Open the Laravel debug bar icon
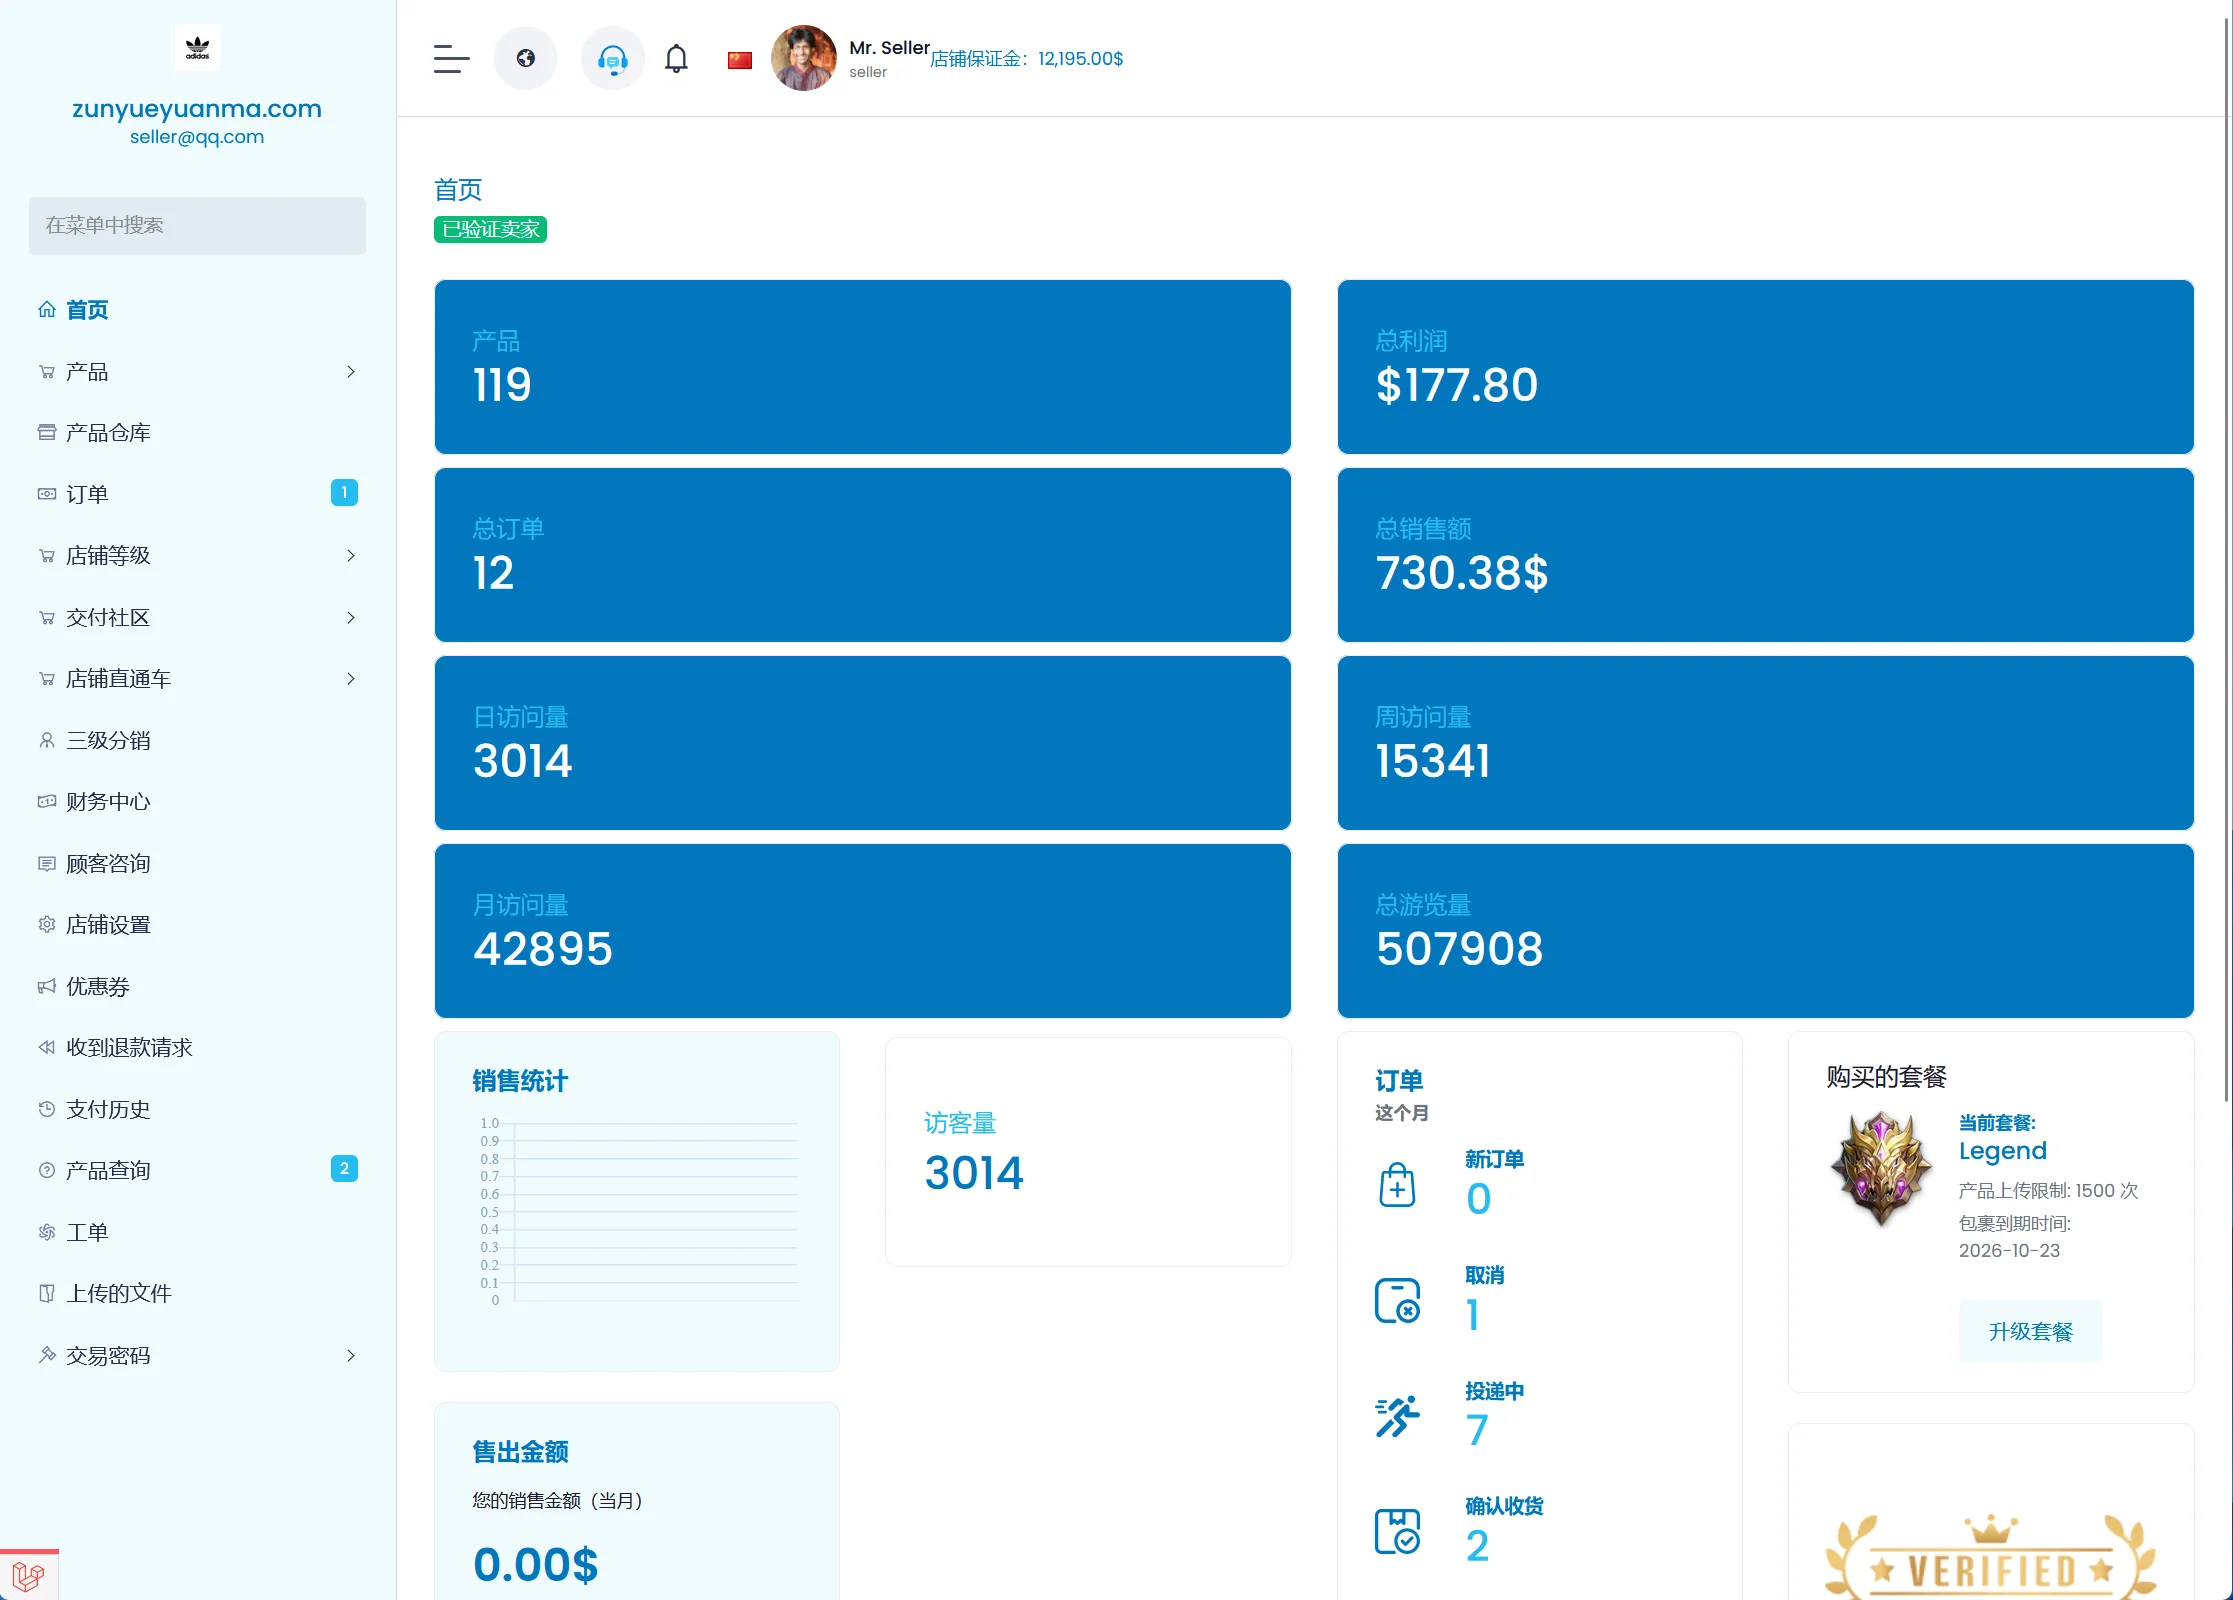Screen dimensions: 2233x1600 click(x=29, y=1576)
